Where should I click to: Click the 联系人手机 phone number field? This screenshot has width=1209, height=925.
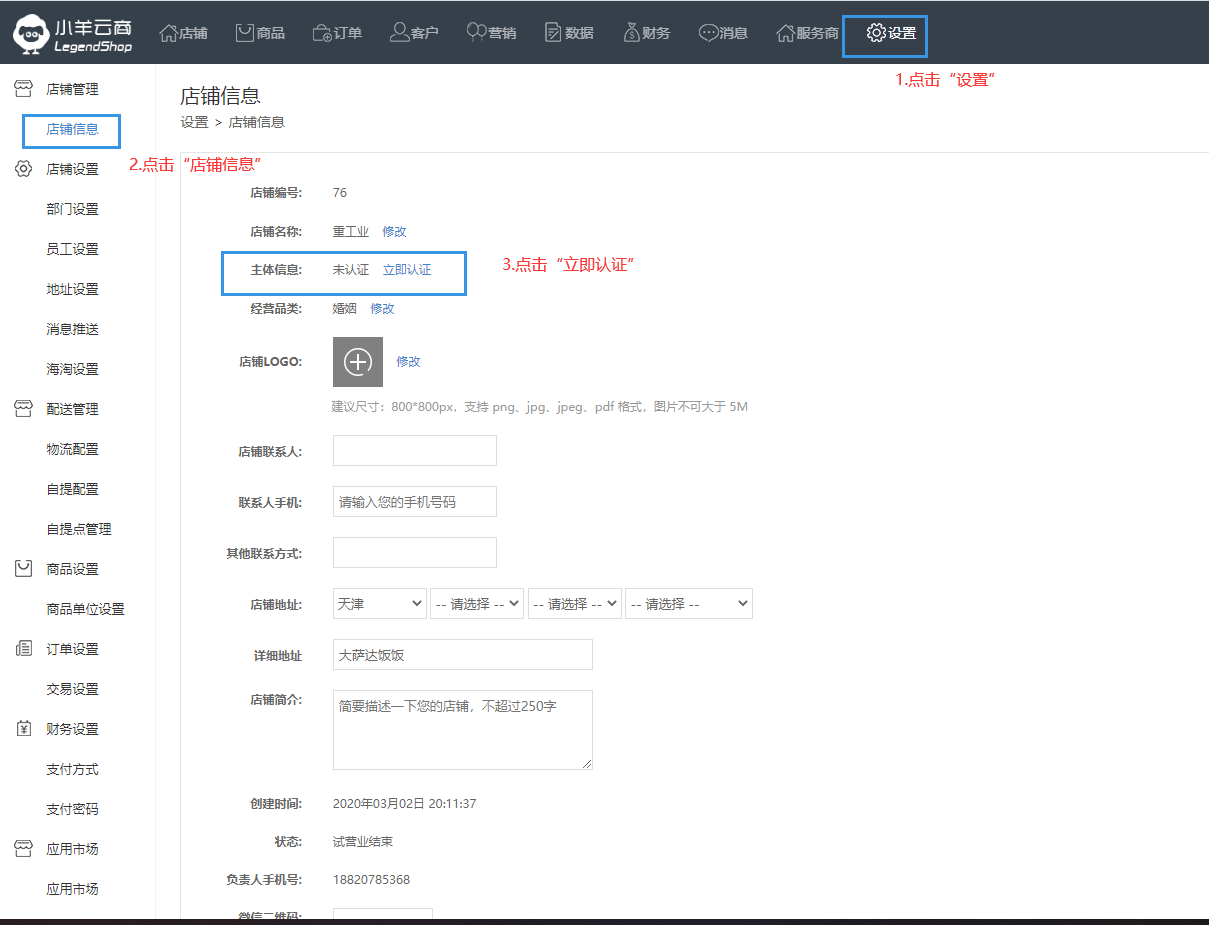414,502
